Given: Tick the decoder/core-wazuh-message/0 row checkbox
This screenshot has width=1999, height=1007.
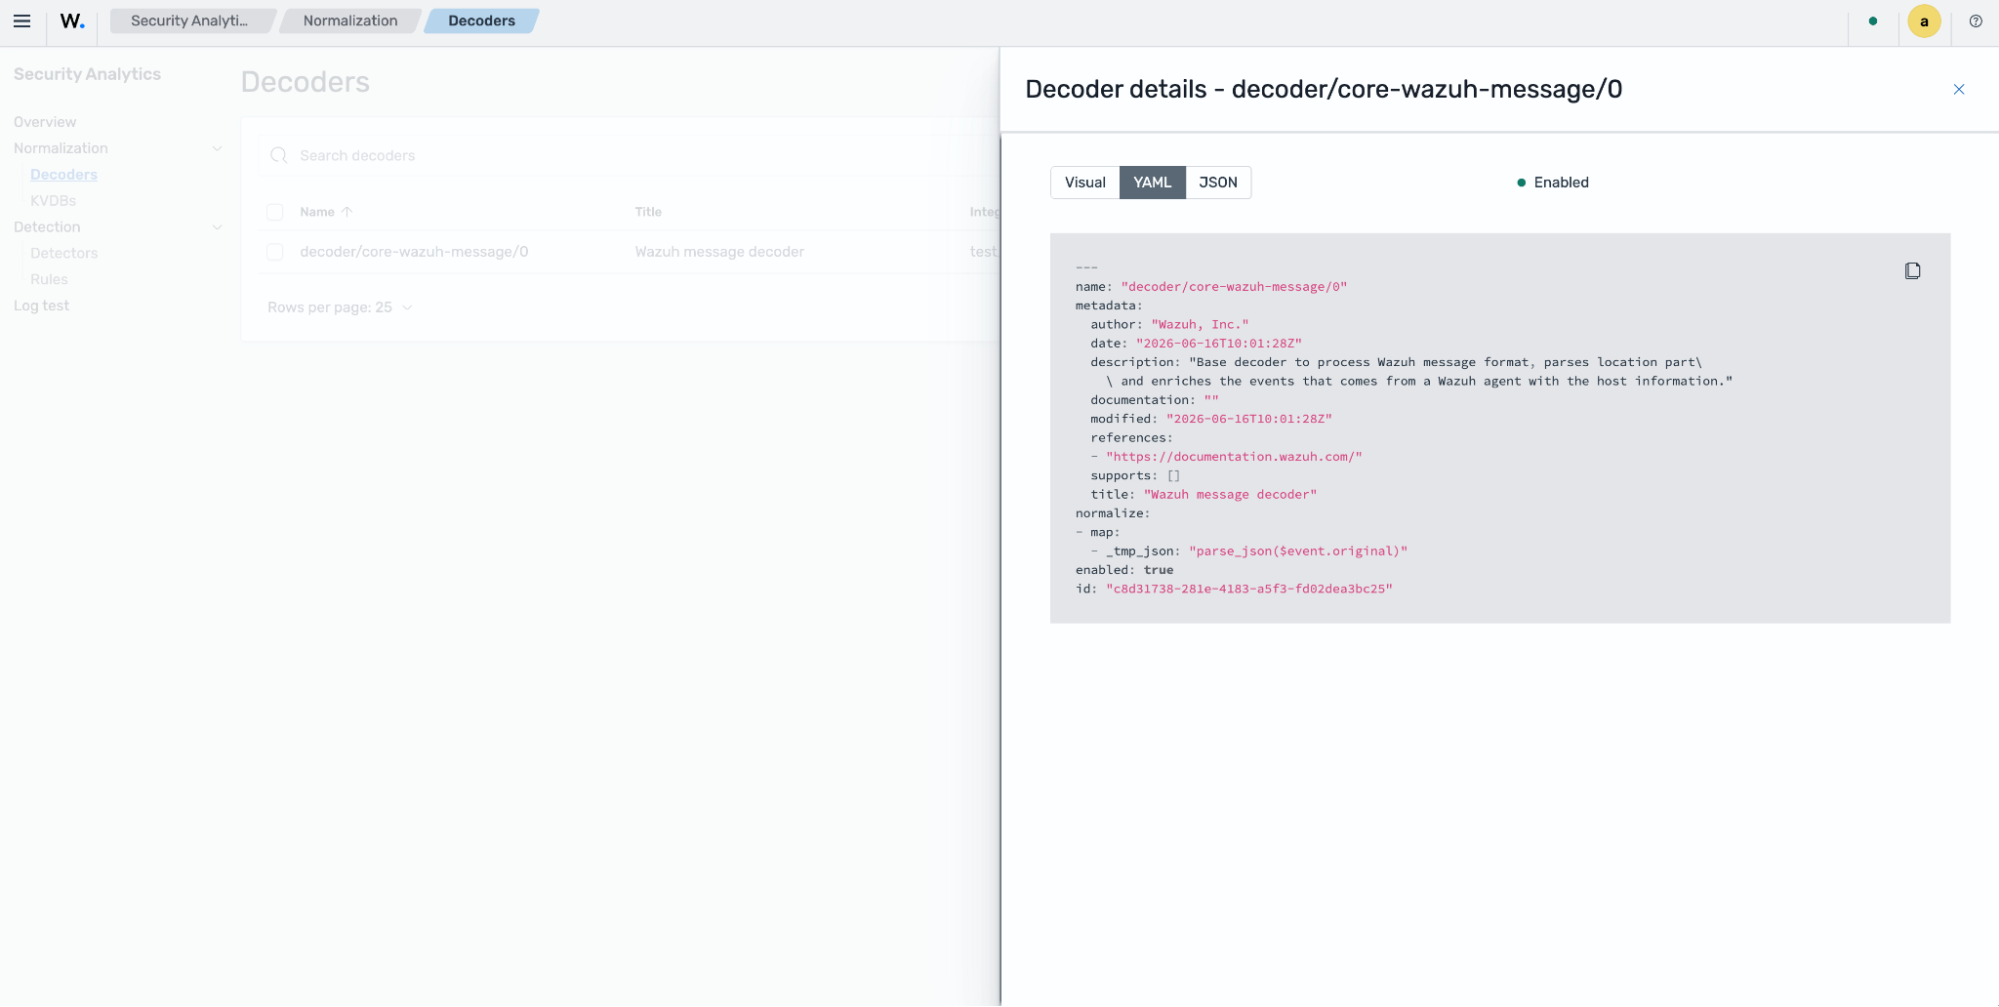Looking at the screenshot, I should coord(275,252).
